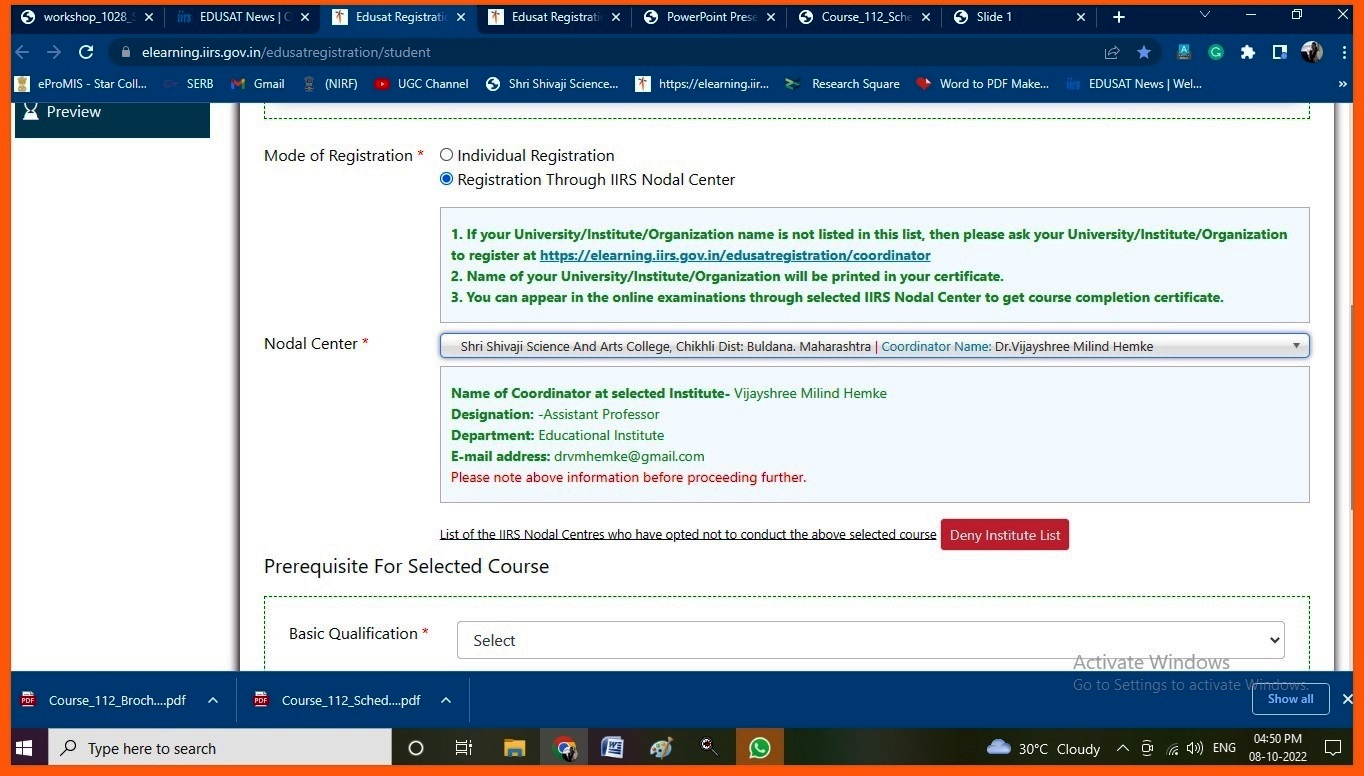
Task: Open a new browser tab with plus icon
Action: coord(1118,17)
